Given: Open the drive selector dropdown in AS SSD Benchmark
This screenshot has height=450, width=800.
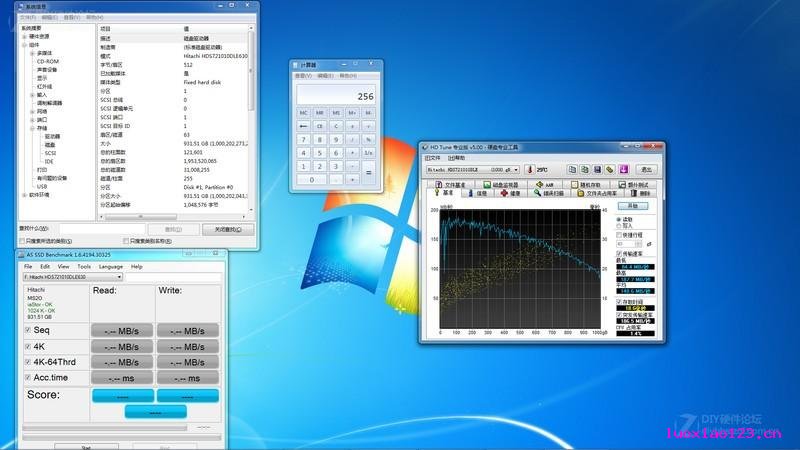Looking at the screenshot, I should [x=72, y=277].
